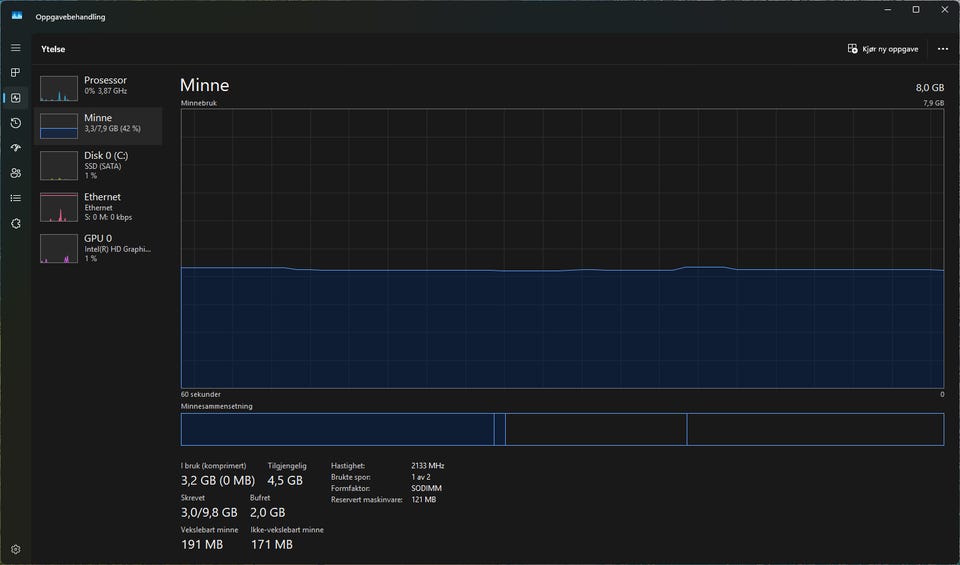960x565 pixels.
Task: Open the App history sidebar icon
Action: pos(15,123)
